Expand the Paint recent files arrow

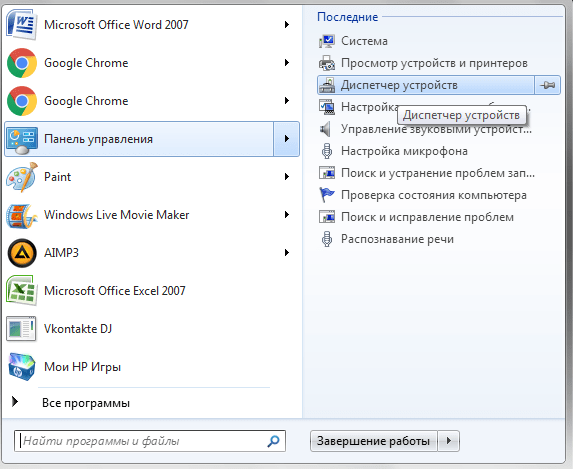(287, 177)
